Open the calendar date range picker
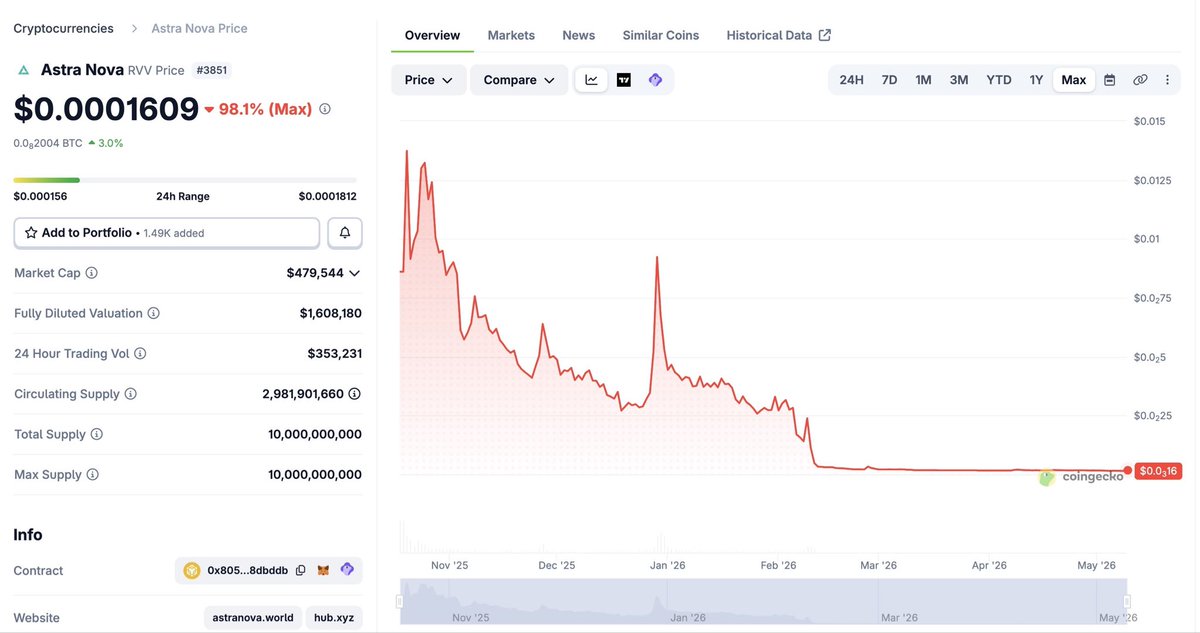Image resolution: width=1200 pixels, height=633 pixels. (x=1109, y=80)
